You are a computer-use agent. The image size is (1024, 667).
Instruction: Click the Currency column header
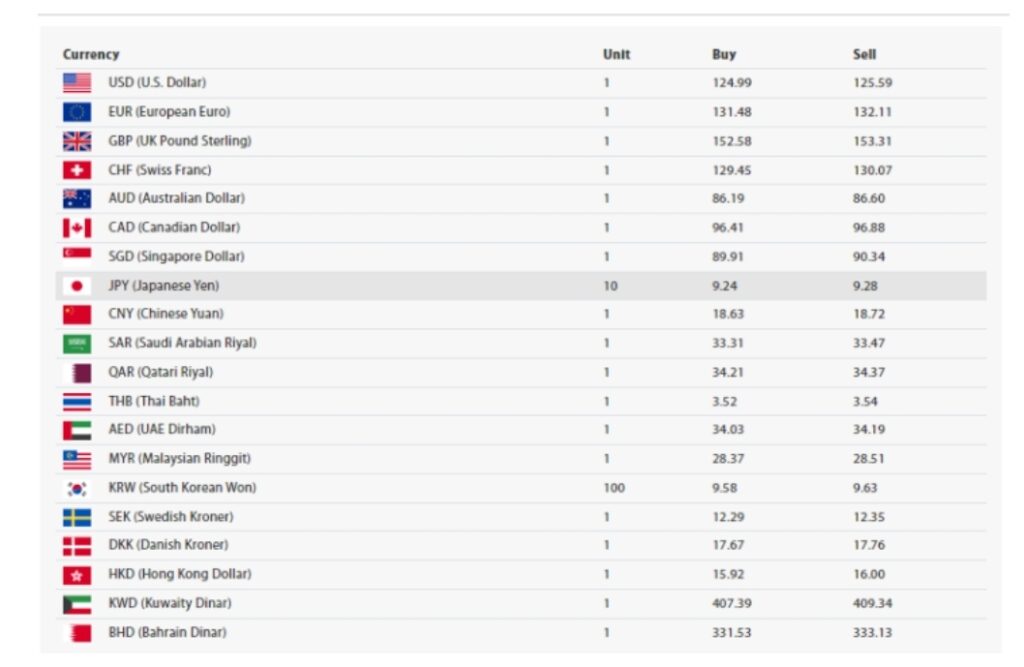[x=91, y=54]
